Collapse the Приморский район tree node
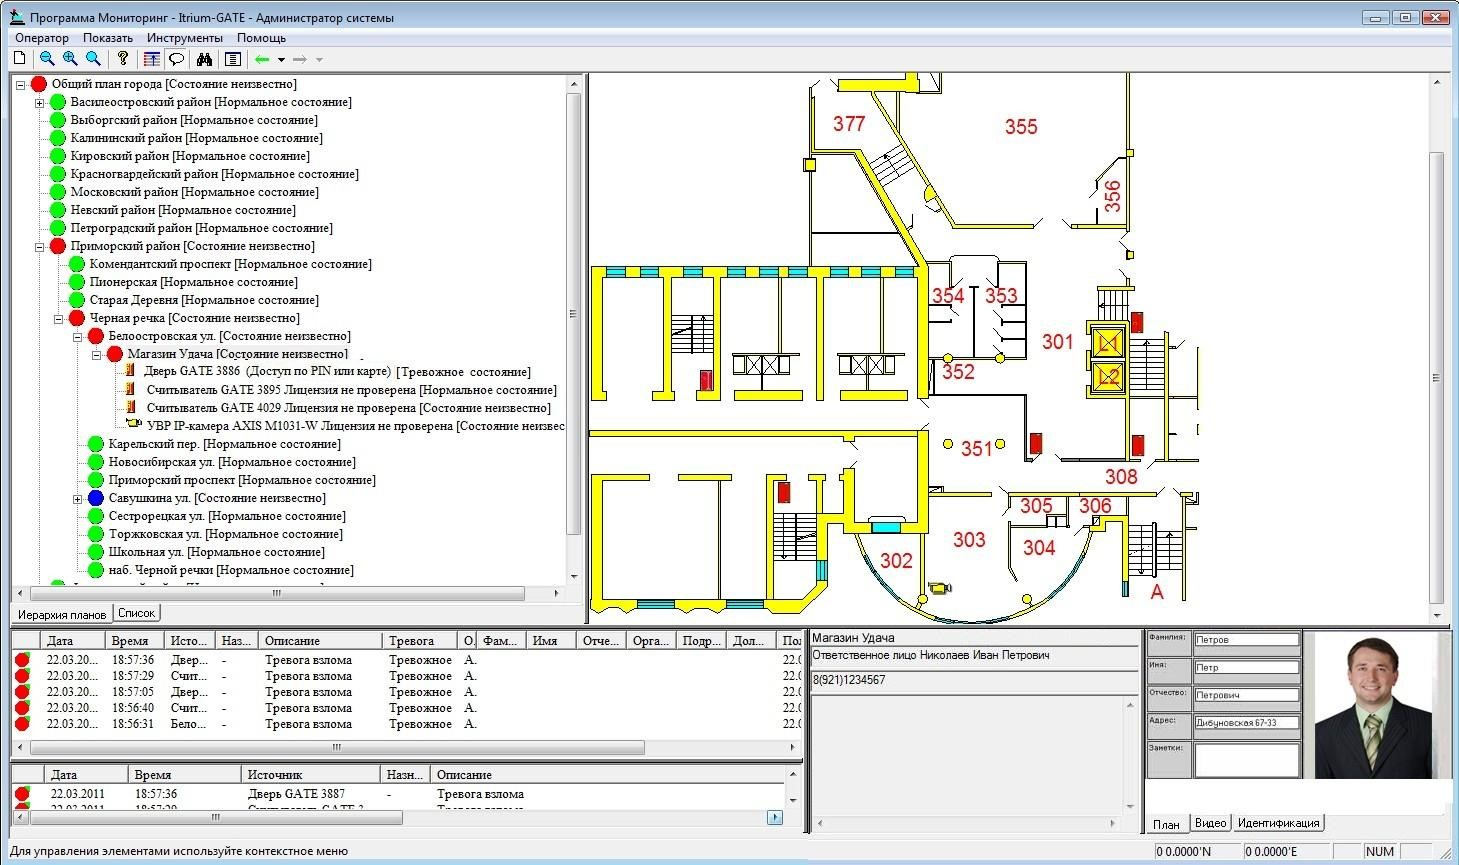The image size is (1459, 865). click(x=40, y=247)
